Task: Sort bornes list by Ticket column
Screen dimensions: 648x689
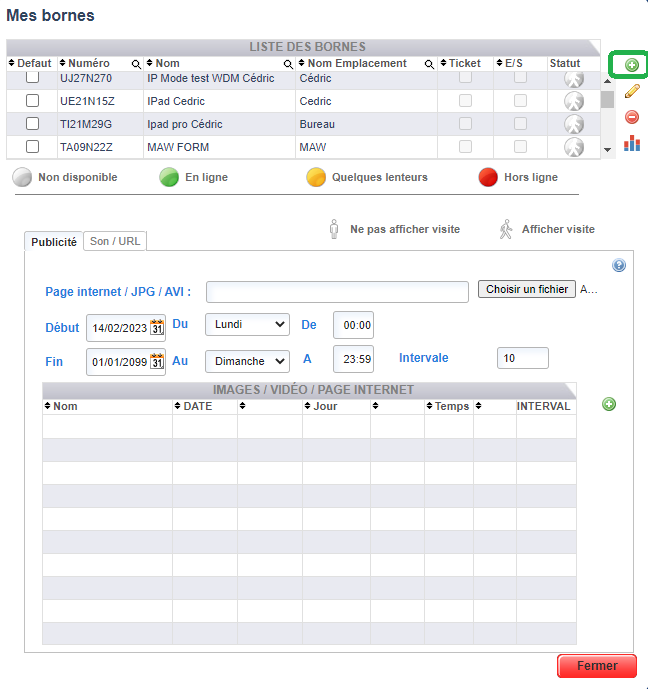Action: coord(443,63)
